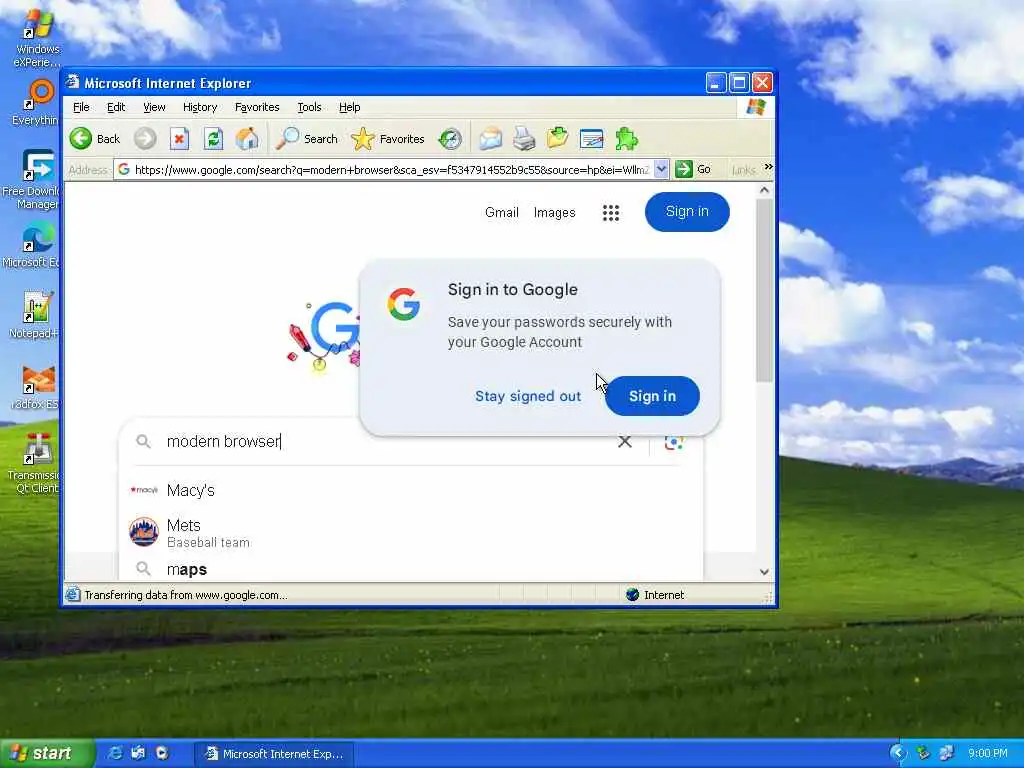1024x768 pixels.
Task: Click the top-right Sign in button
Action: 687,212
